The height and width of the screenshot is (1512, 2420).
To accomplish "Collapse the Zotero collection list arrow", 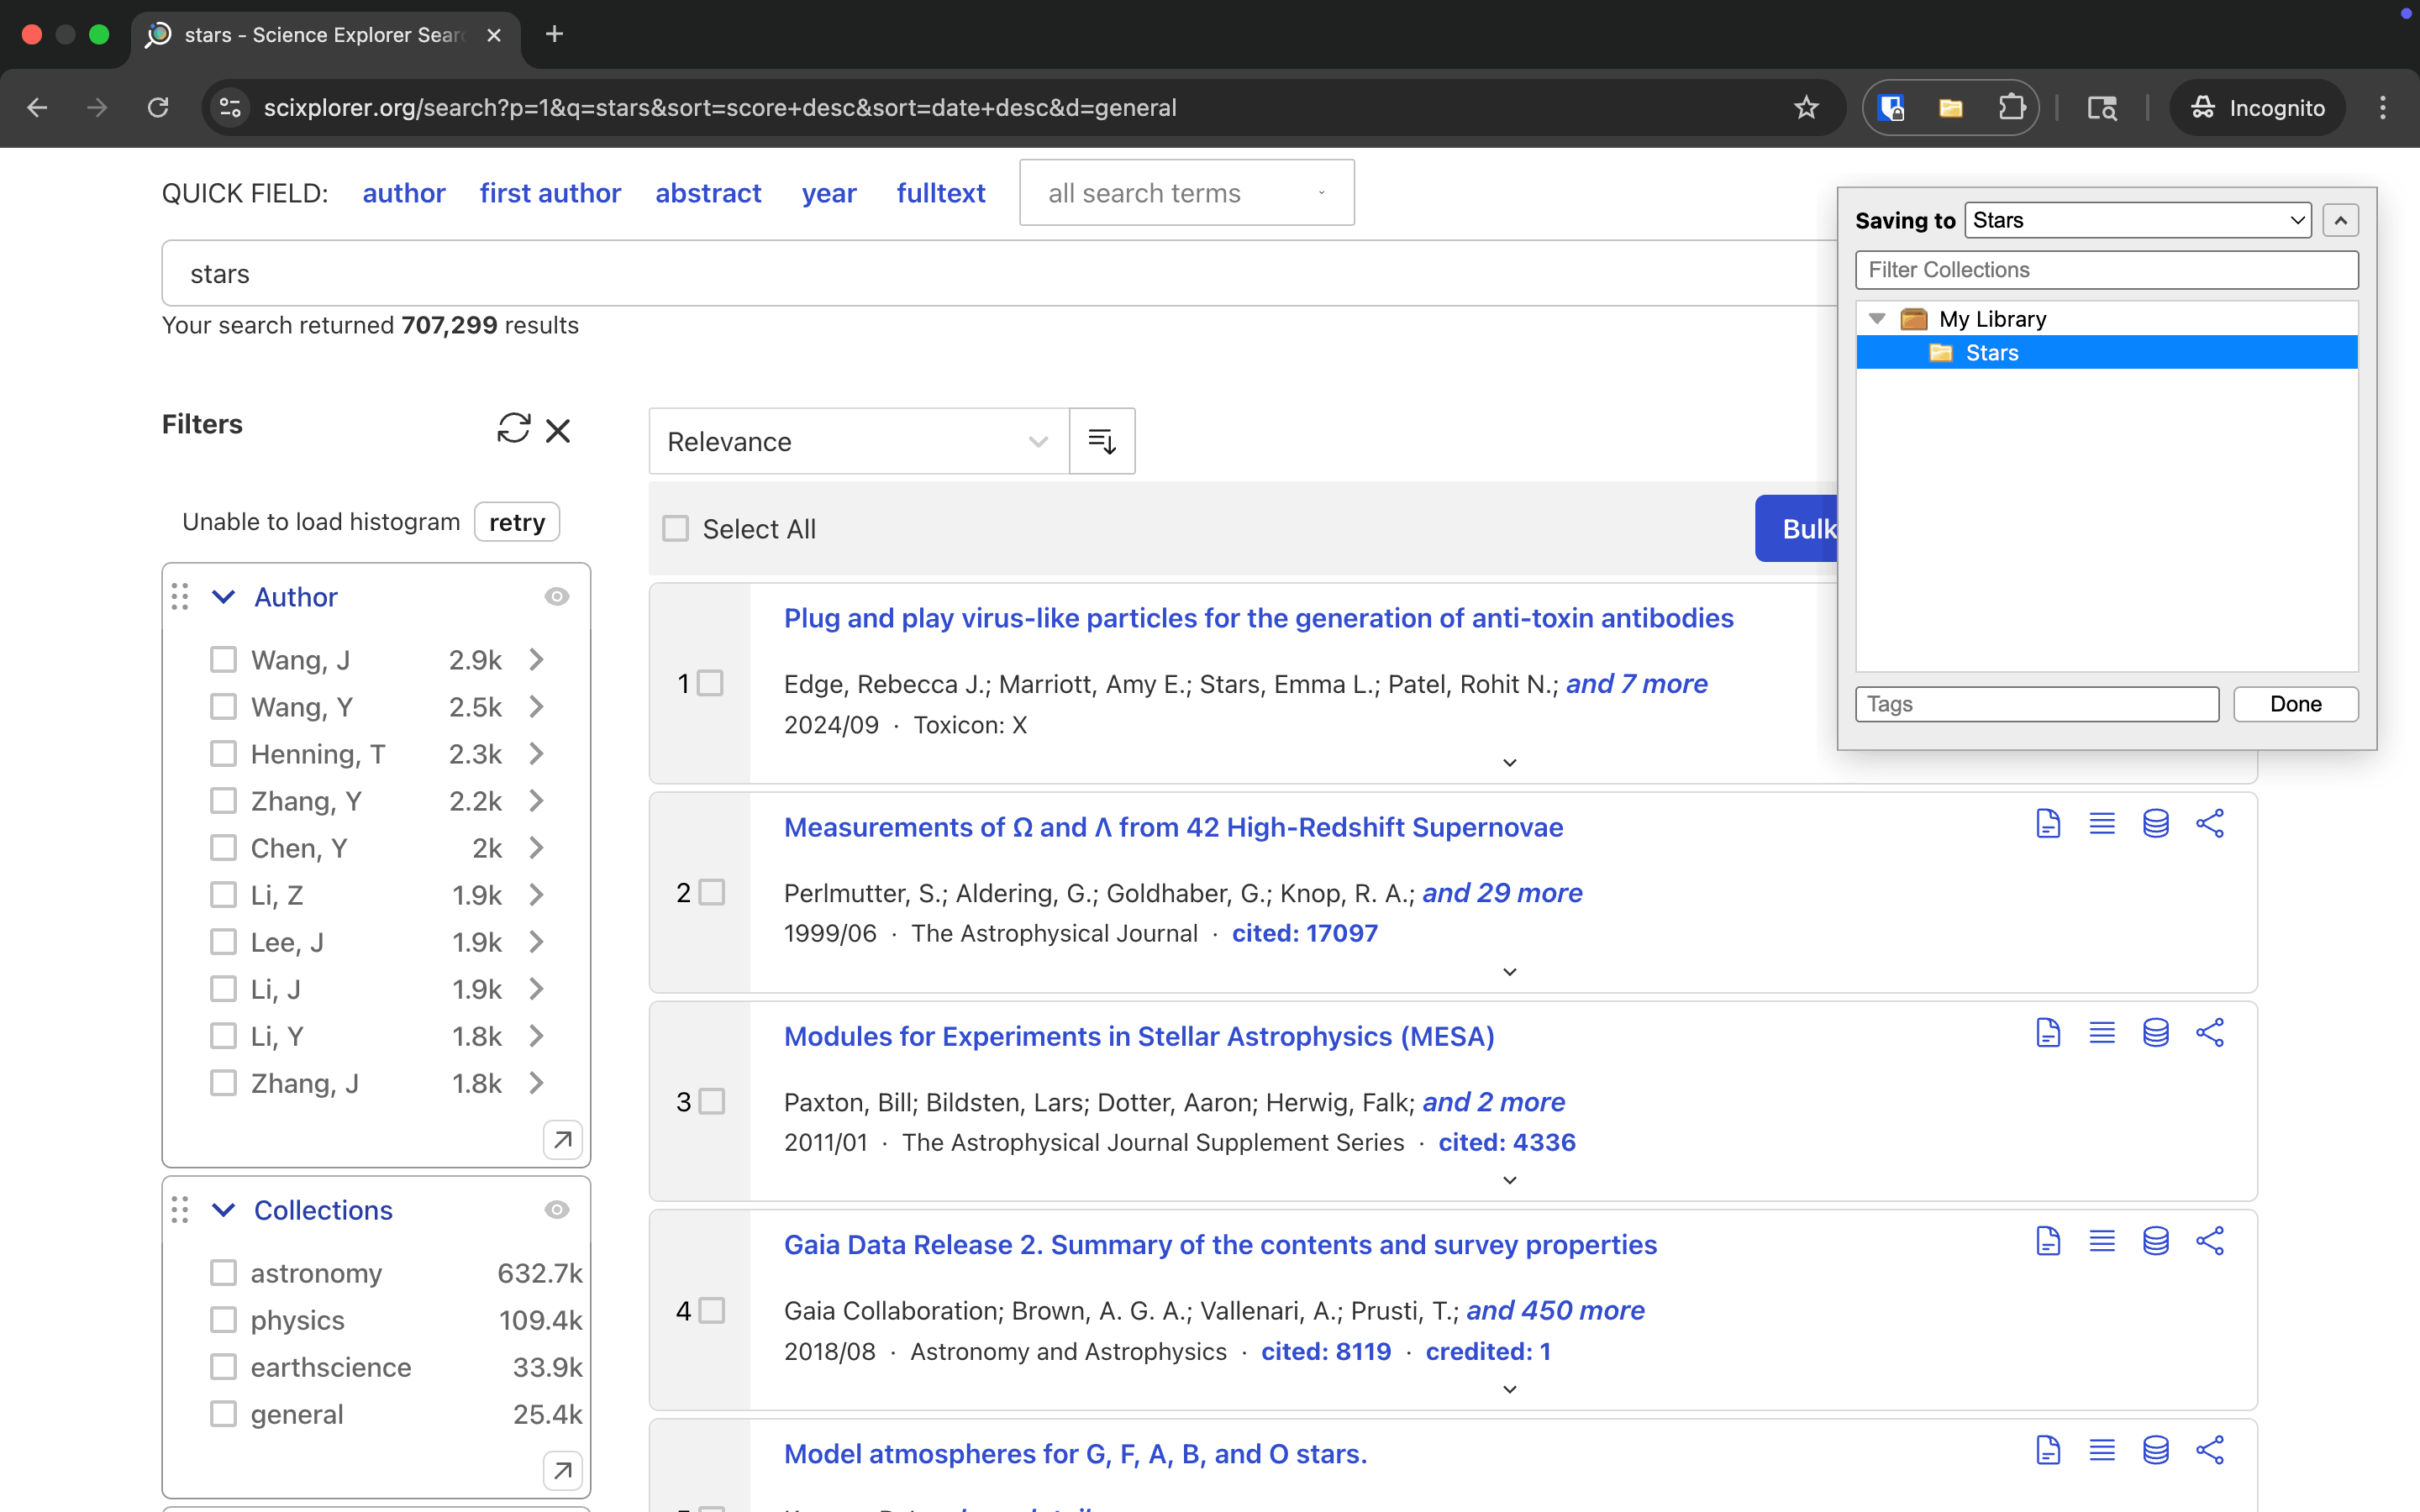I will (2340, 220).
